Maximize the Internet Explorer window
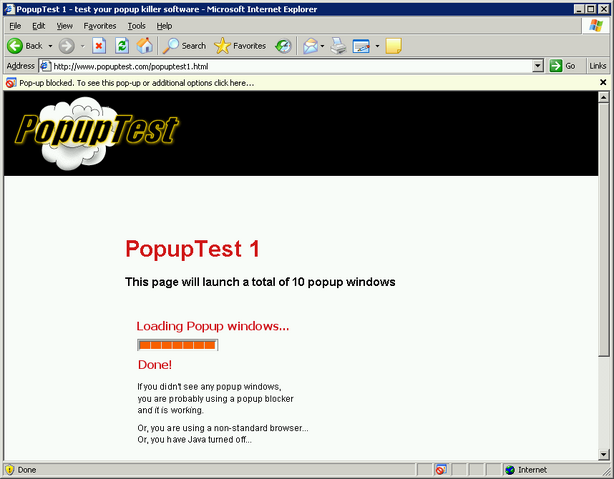 tap(591, 9)
